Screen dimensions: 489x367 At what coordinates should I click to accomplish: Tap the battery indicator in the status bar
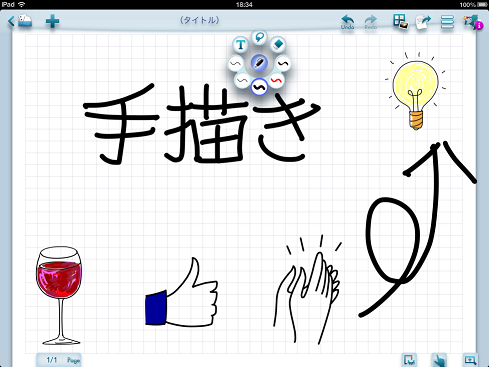click(x=482, y=4)
